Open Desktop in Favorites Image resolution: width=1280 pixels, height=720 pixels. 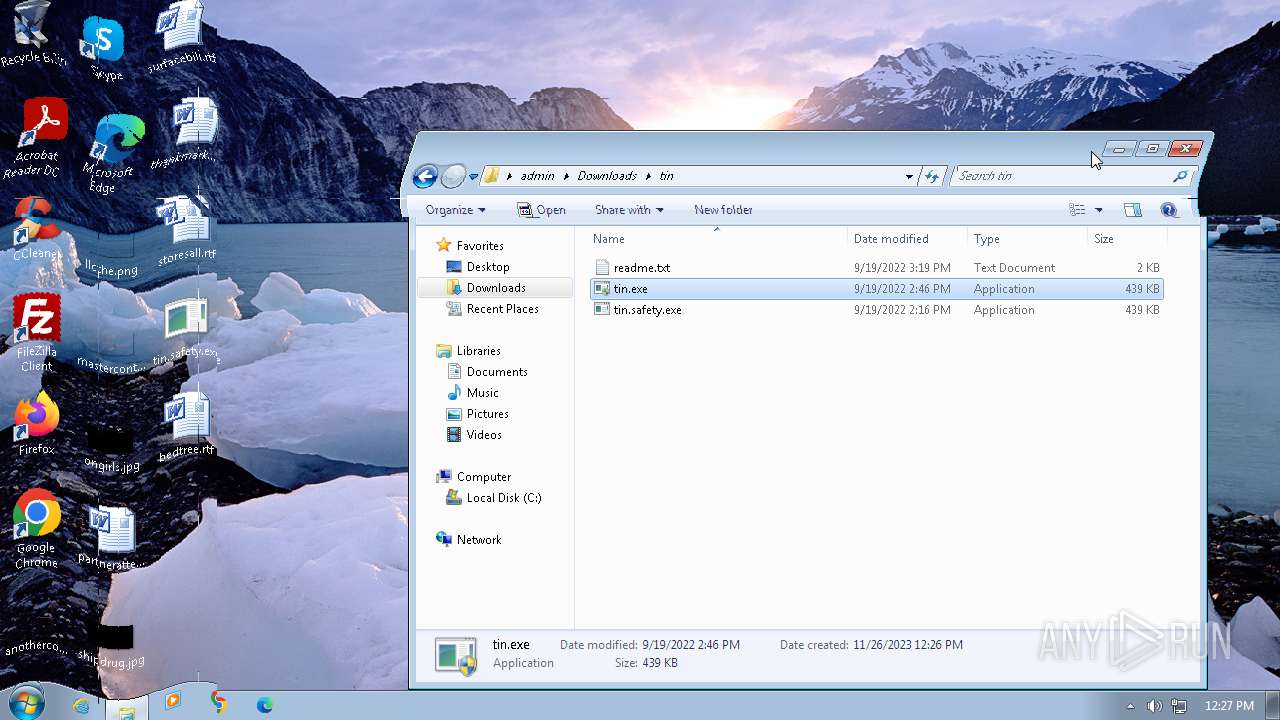(x=488, y=267)
